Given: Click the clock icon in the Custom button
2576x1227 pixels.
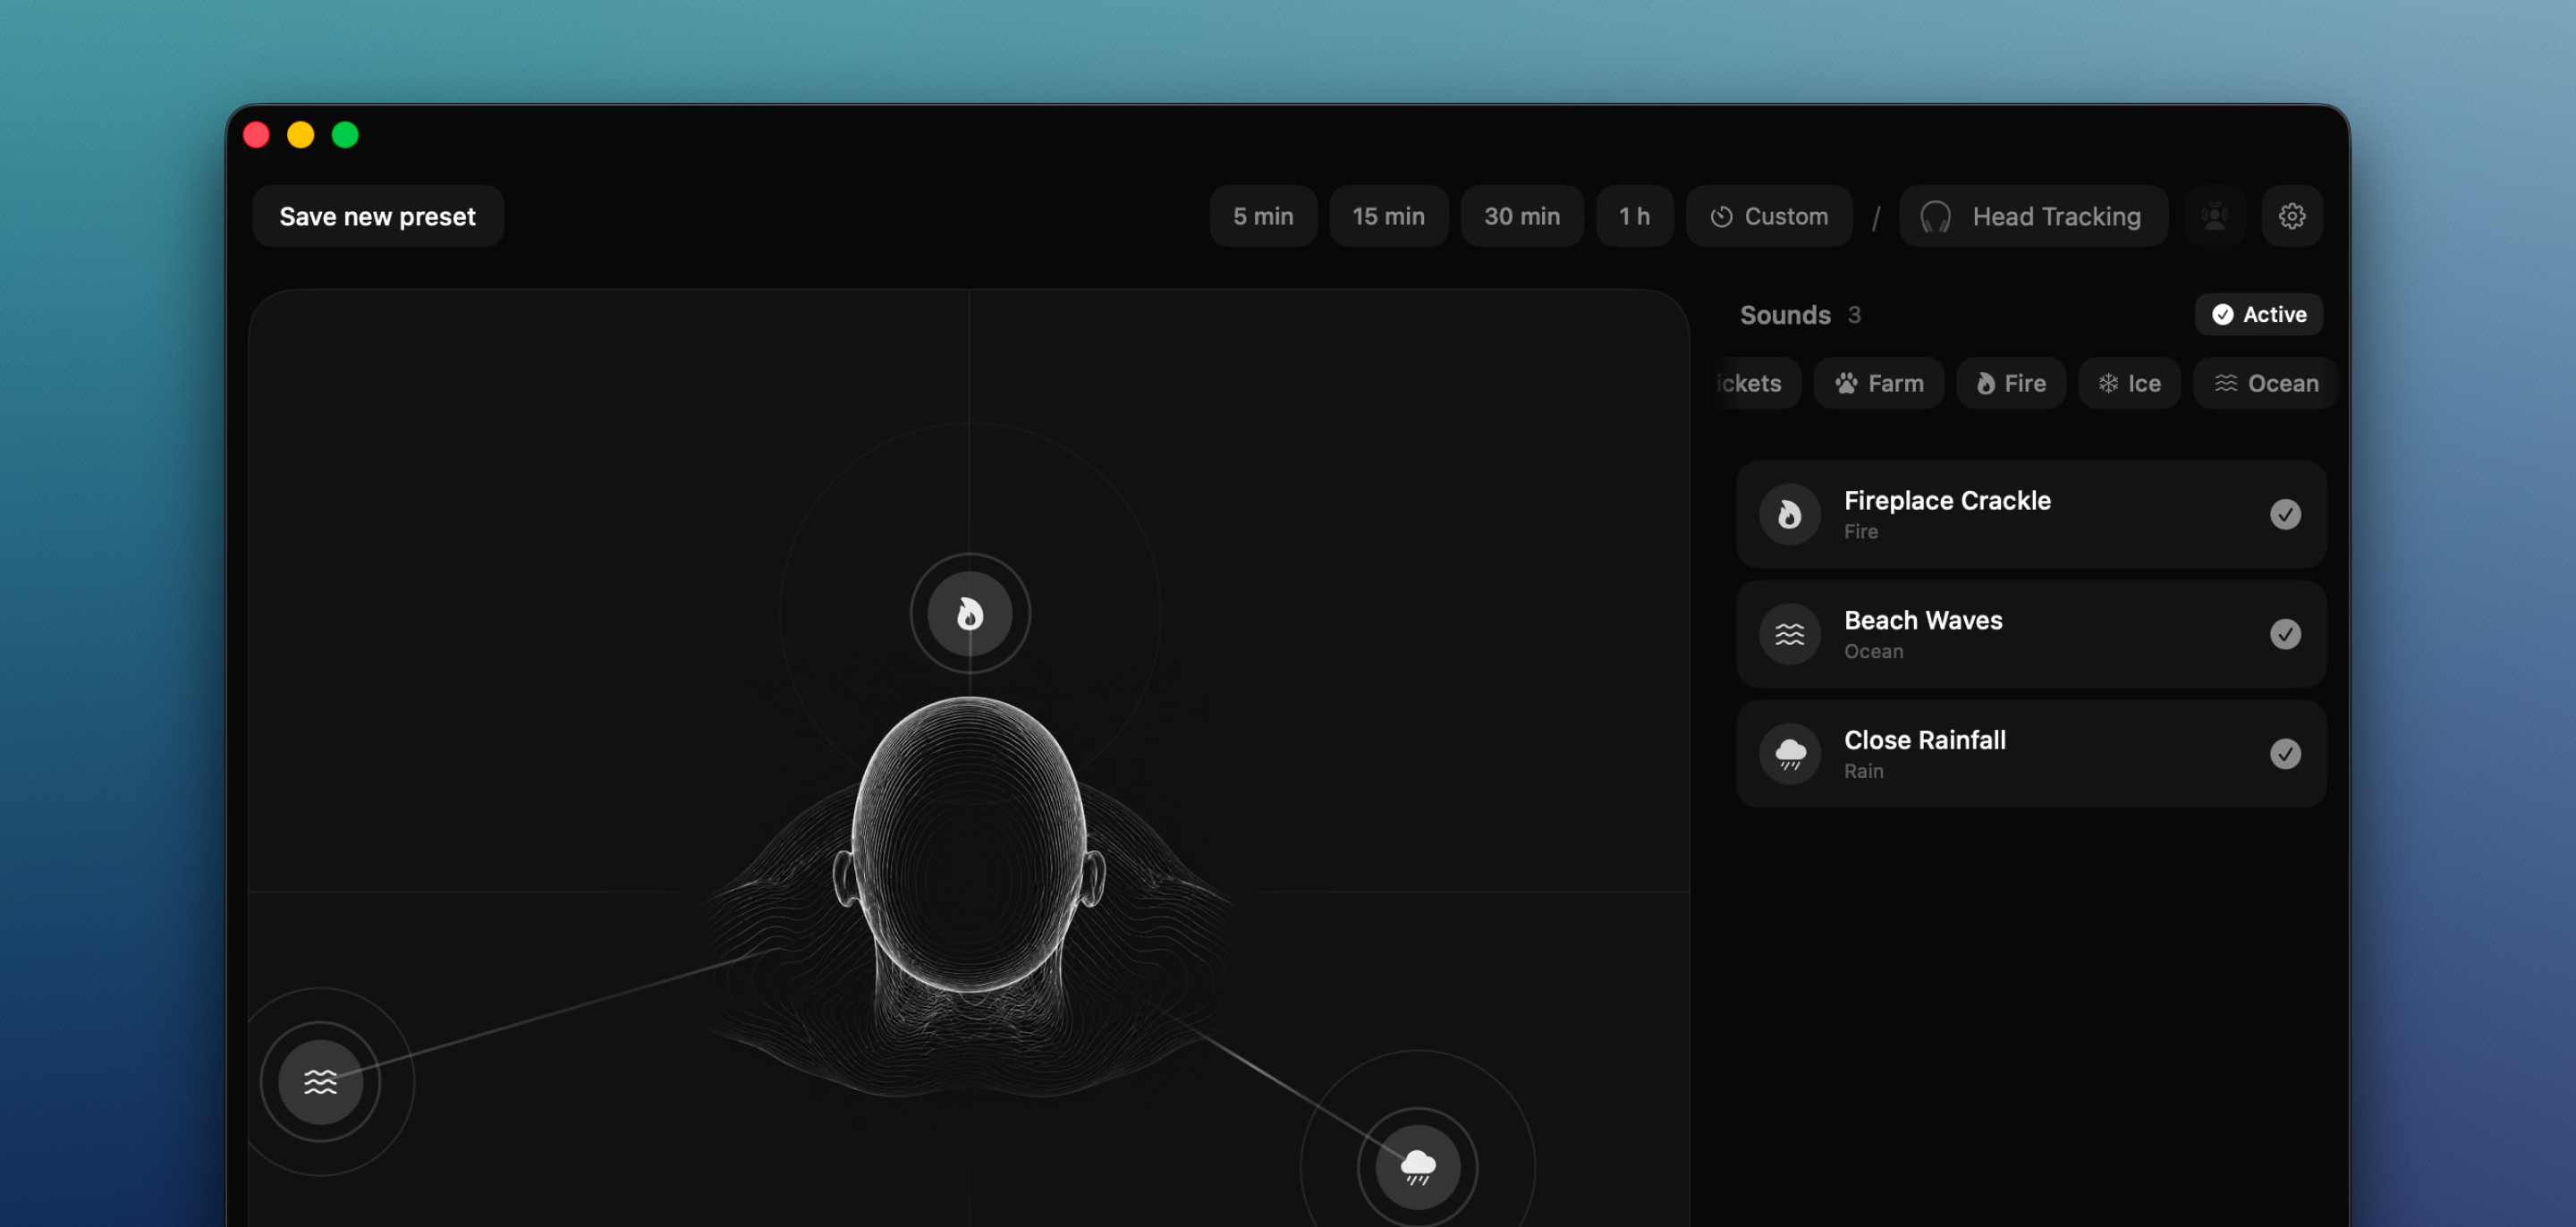Looking at the screenshot, I should pyautogui.click(x=1721, y=216).
